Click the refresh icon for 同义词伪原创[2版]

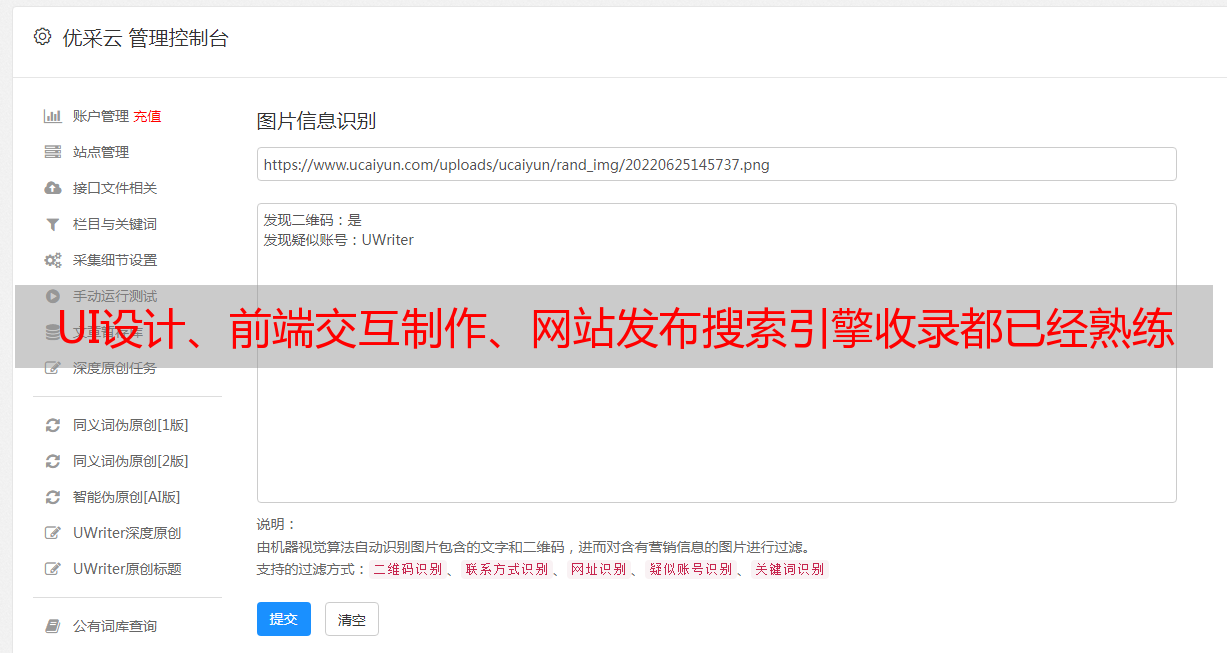pyautogui.click(x=53, y=461)
